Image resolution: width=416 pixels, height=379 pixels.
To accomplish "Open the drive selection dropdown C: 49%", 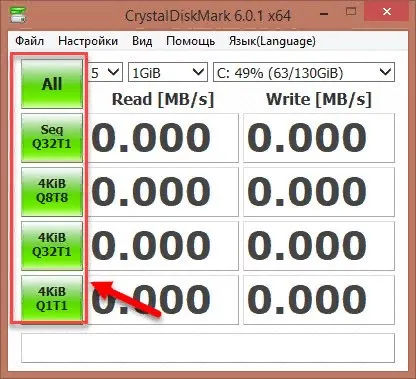I will click(x=304, y=72).
